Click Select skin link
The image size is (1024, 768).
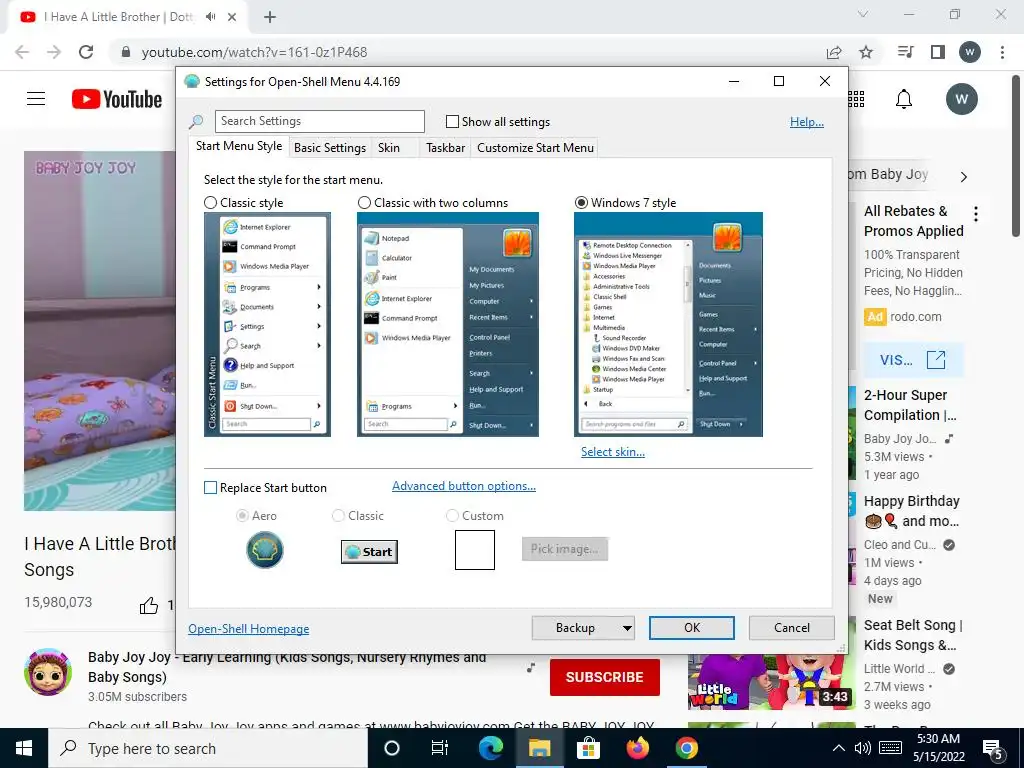(x=613, y=452)
